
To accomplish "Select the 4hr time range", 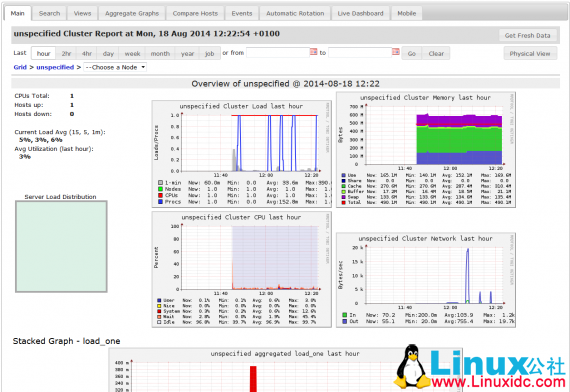I will tap(87, 53).
